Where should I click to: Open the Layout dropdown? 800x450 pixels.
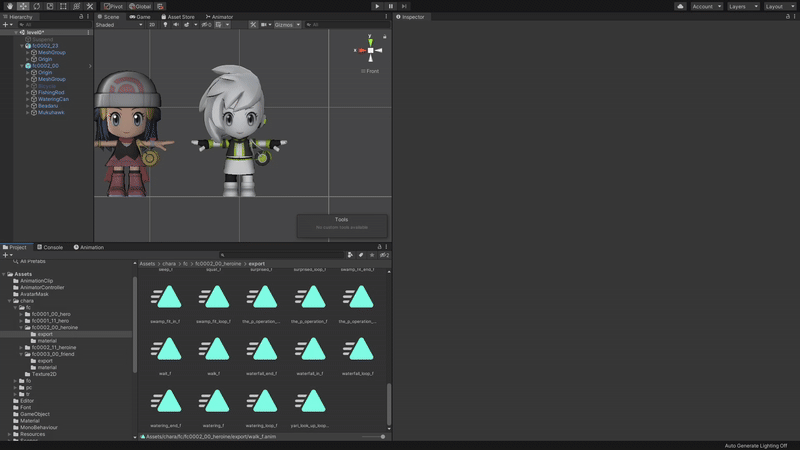[x=780, y=6]
